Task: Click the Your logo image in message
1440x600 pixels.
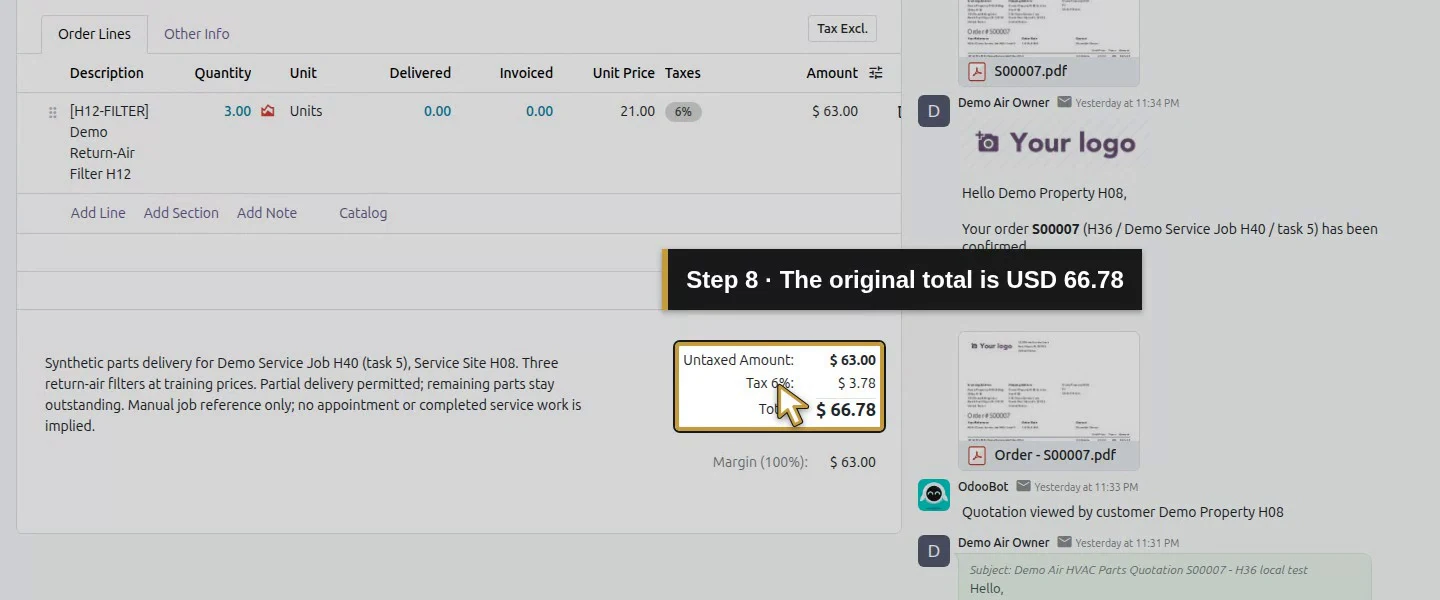Action: pos(1056,143)
